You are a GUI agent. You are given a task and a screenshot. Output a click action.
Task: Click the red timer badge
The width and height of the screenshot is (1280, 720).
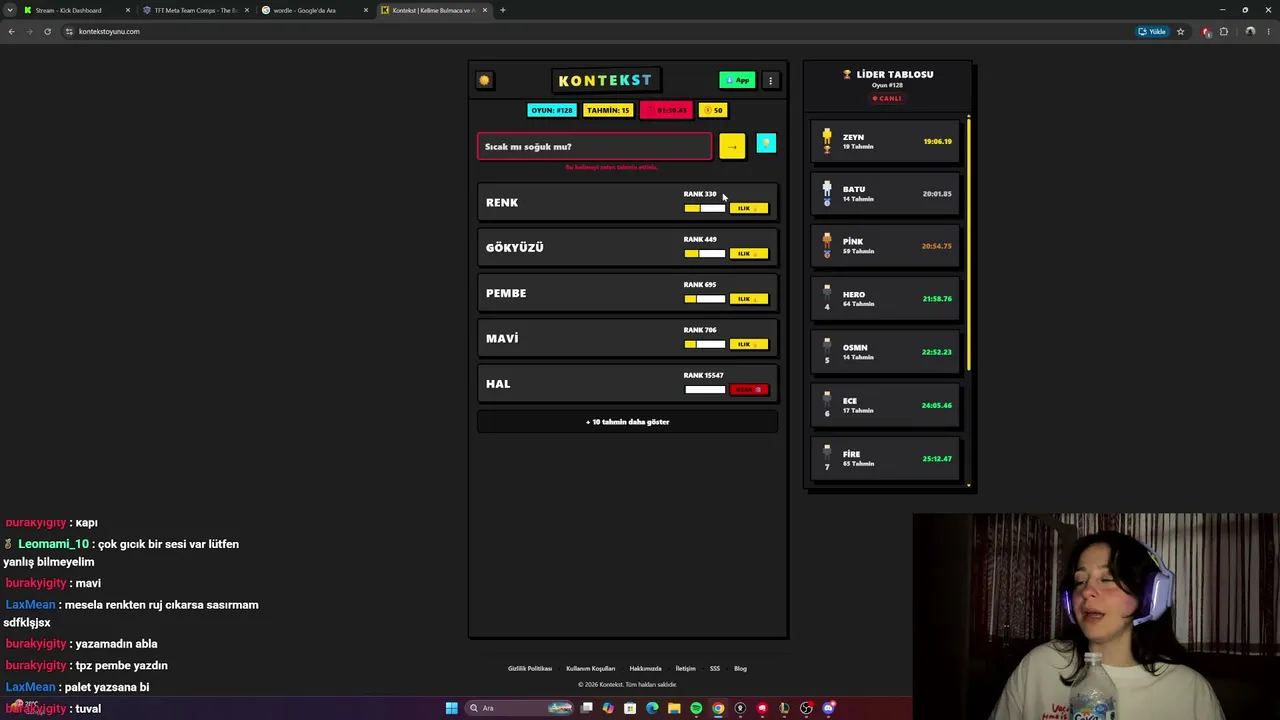coord(666,110)
